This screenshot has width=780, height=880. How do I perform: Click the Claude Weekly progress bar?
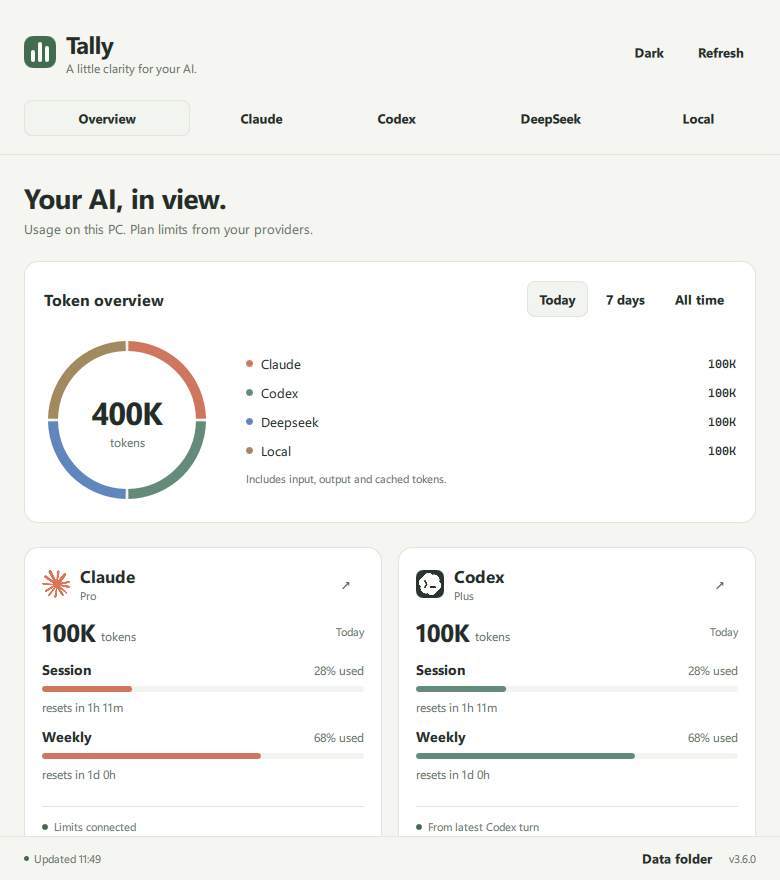tap(203, 756)
